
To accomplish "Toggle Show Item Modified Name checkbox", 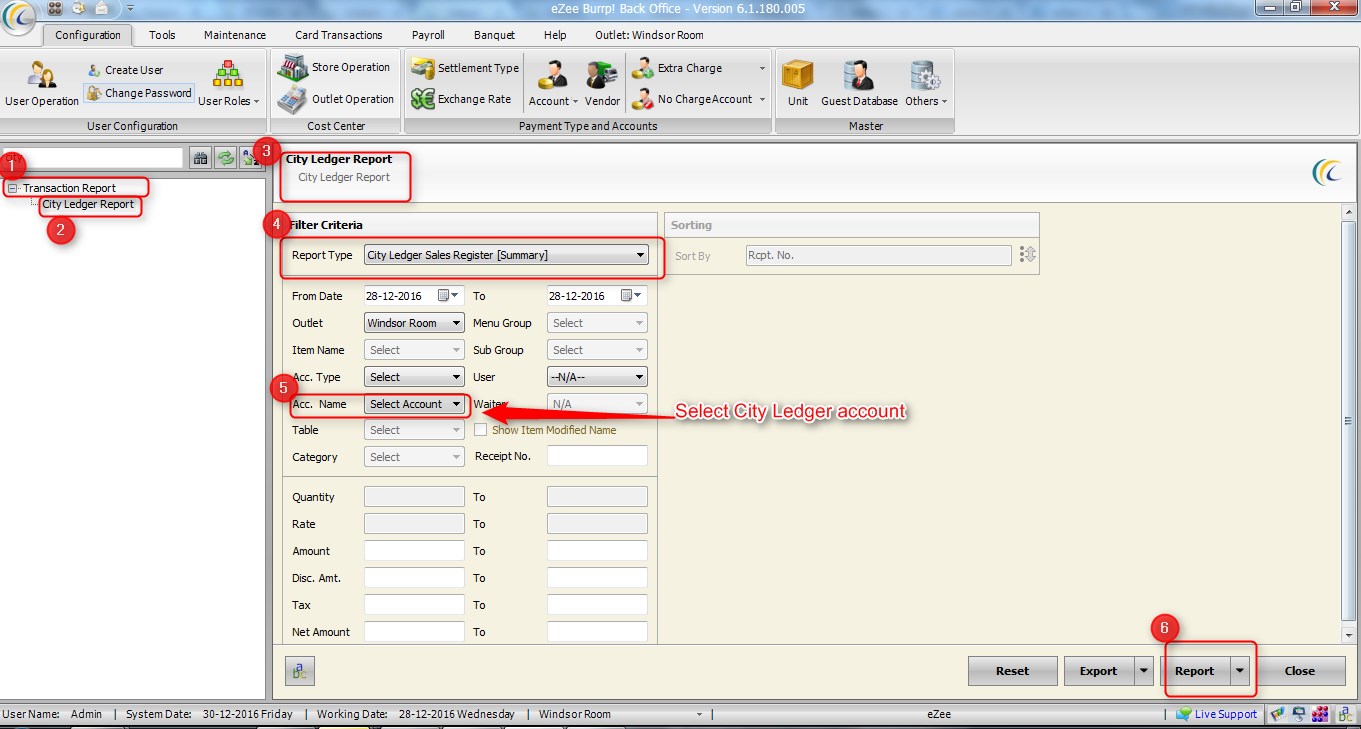I will tap(480, 430).
